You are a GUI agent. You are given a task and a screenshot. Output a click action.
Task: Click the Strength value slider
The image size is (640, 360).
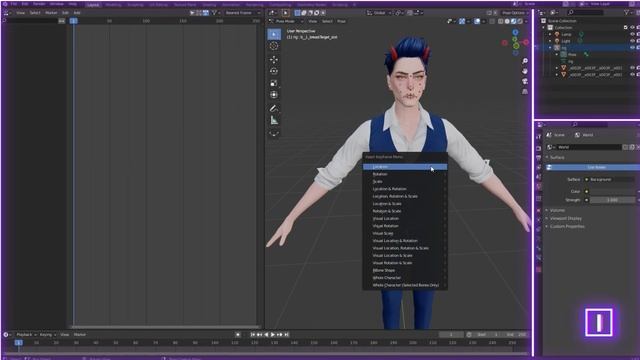pyautogui.click(x=612, y=200)
